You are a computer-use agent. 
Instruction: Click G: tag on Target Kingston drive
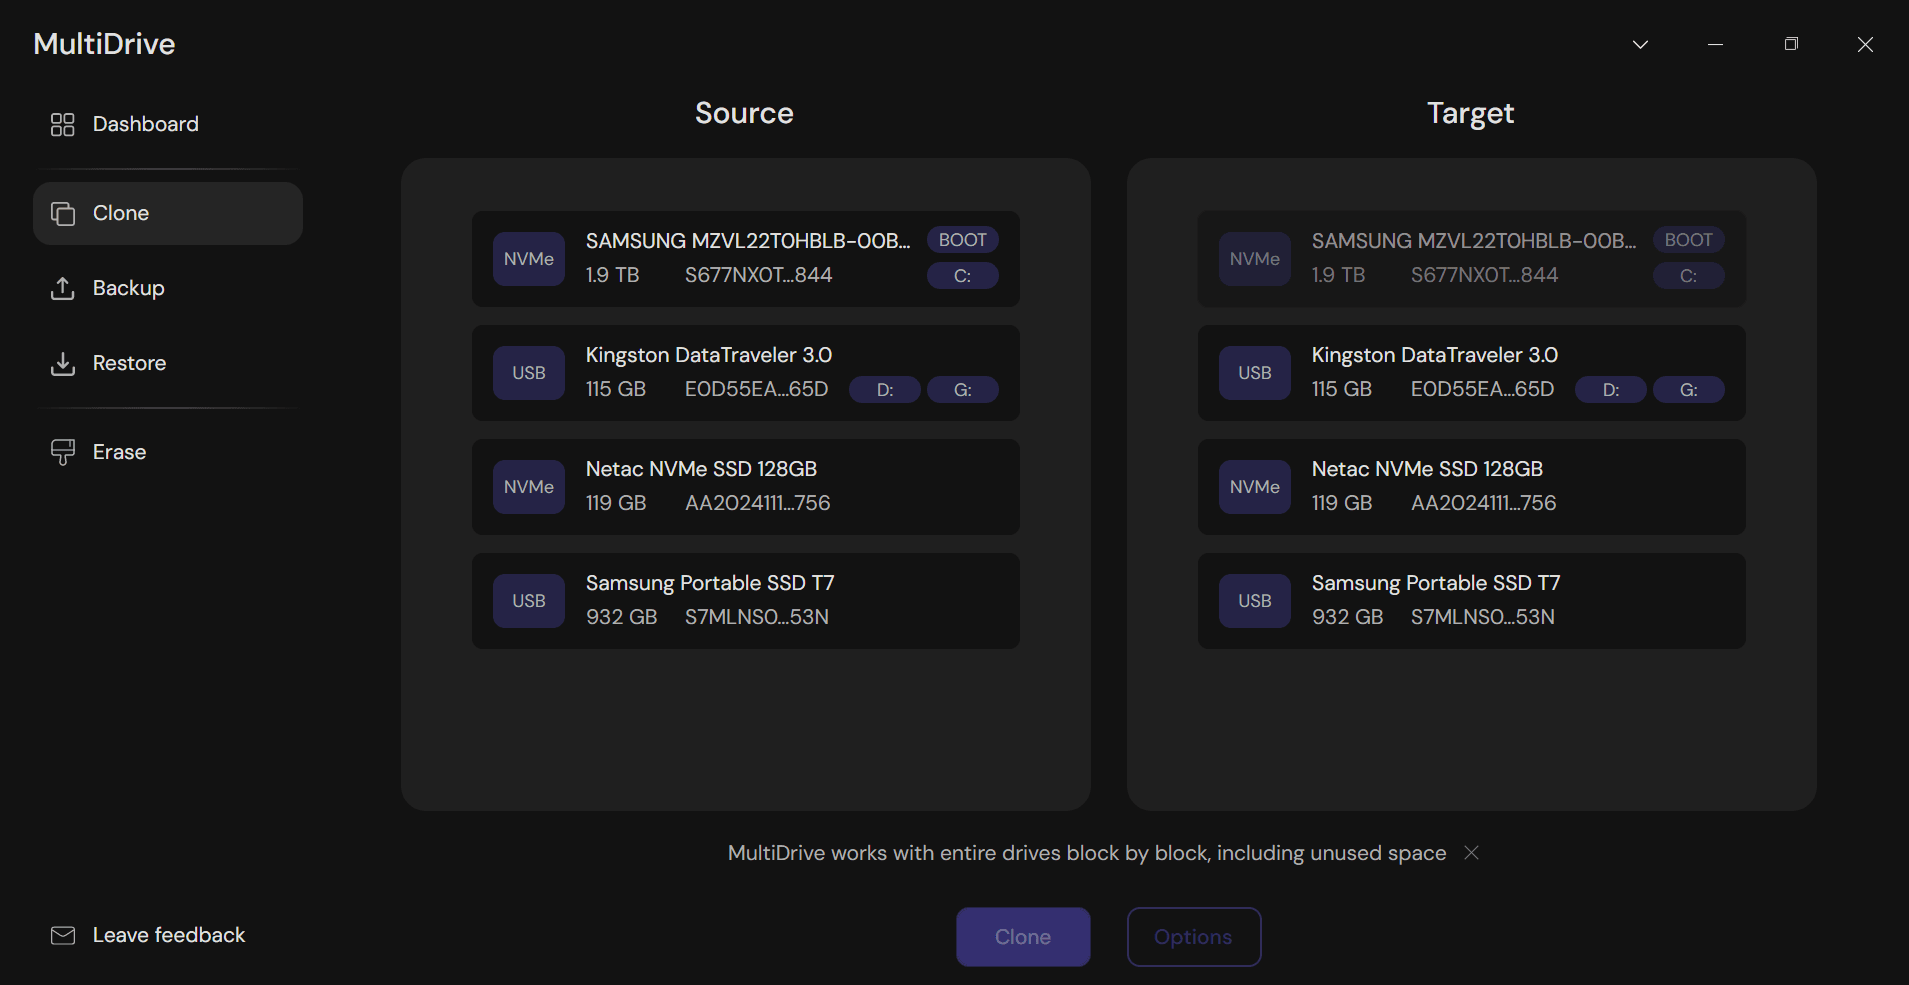(1689, 390)
